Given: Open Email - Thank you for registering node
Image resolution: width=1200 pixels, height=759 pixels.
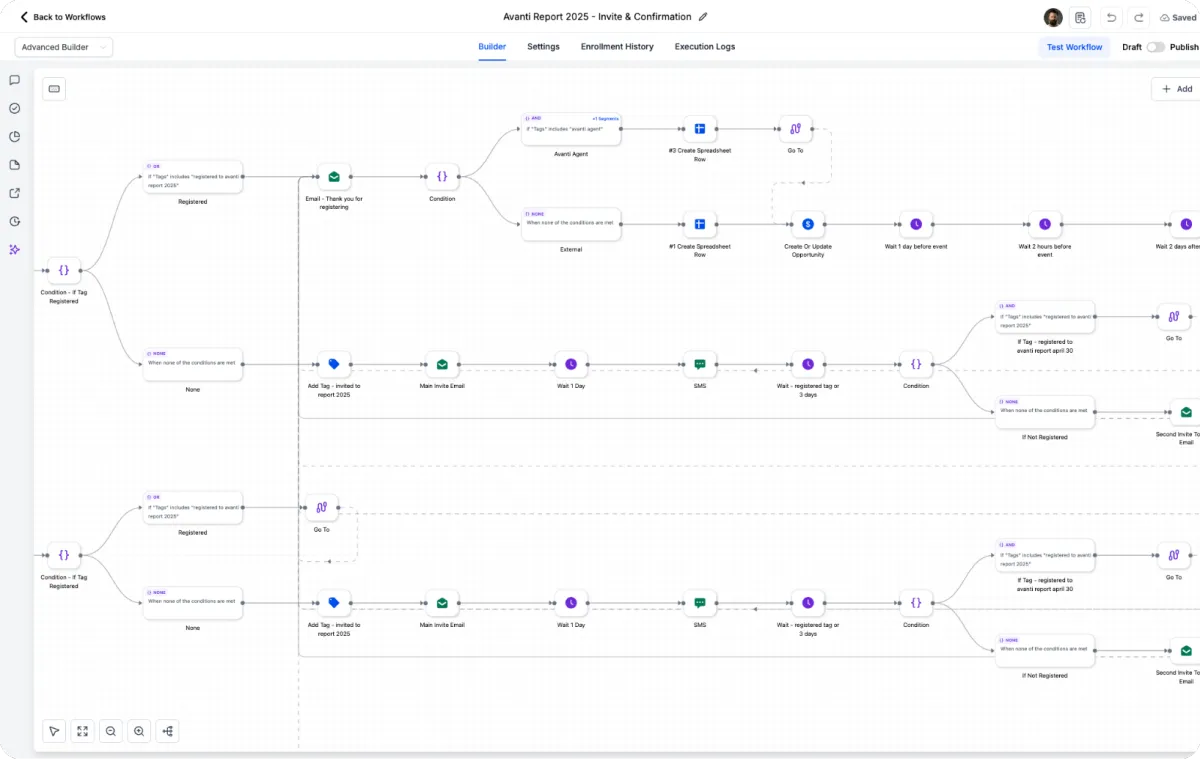Looking at the screenshot, I should click(334, 177).
